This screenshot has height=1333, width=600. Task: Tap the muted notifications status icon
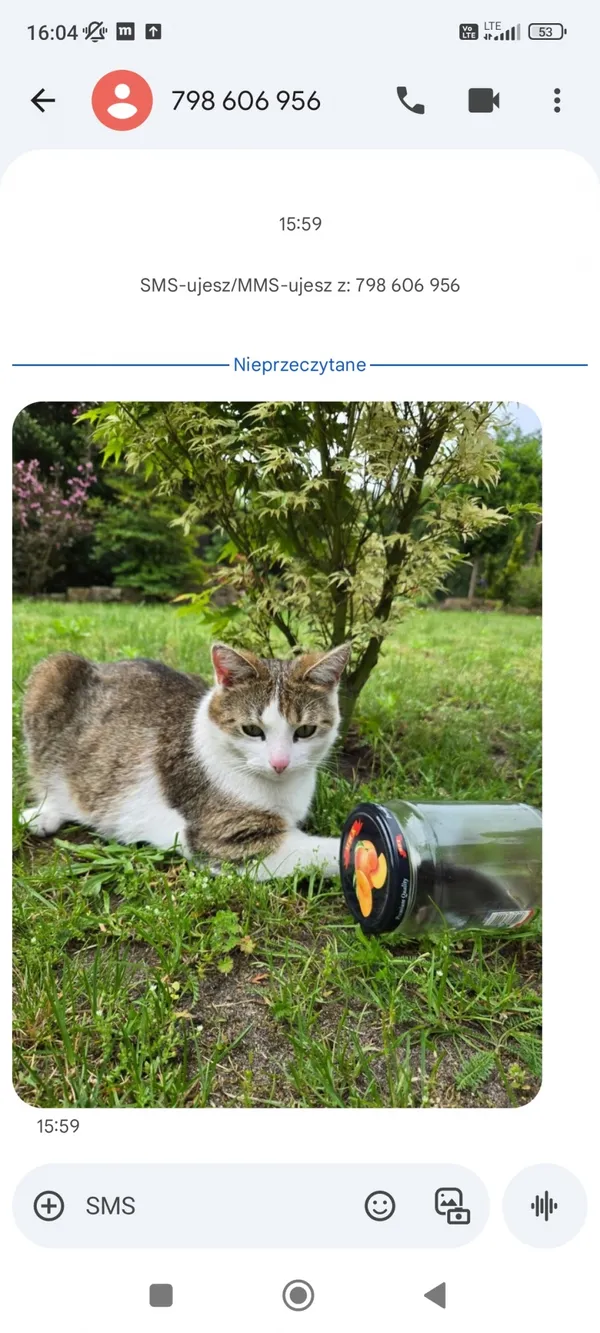95,32
